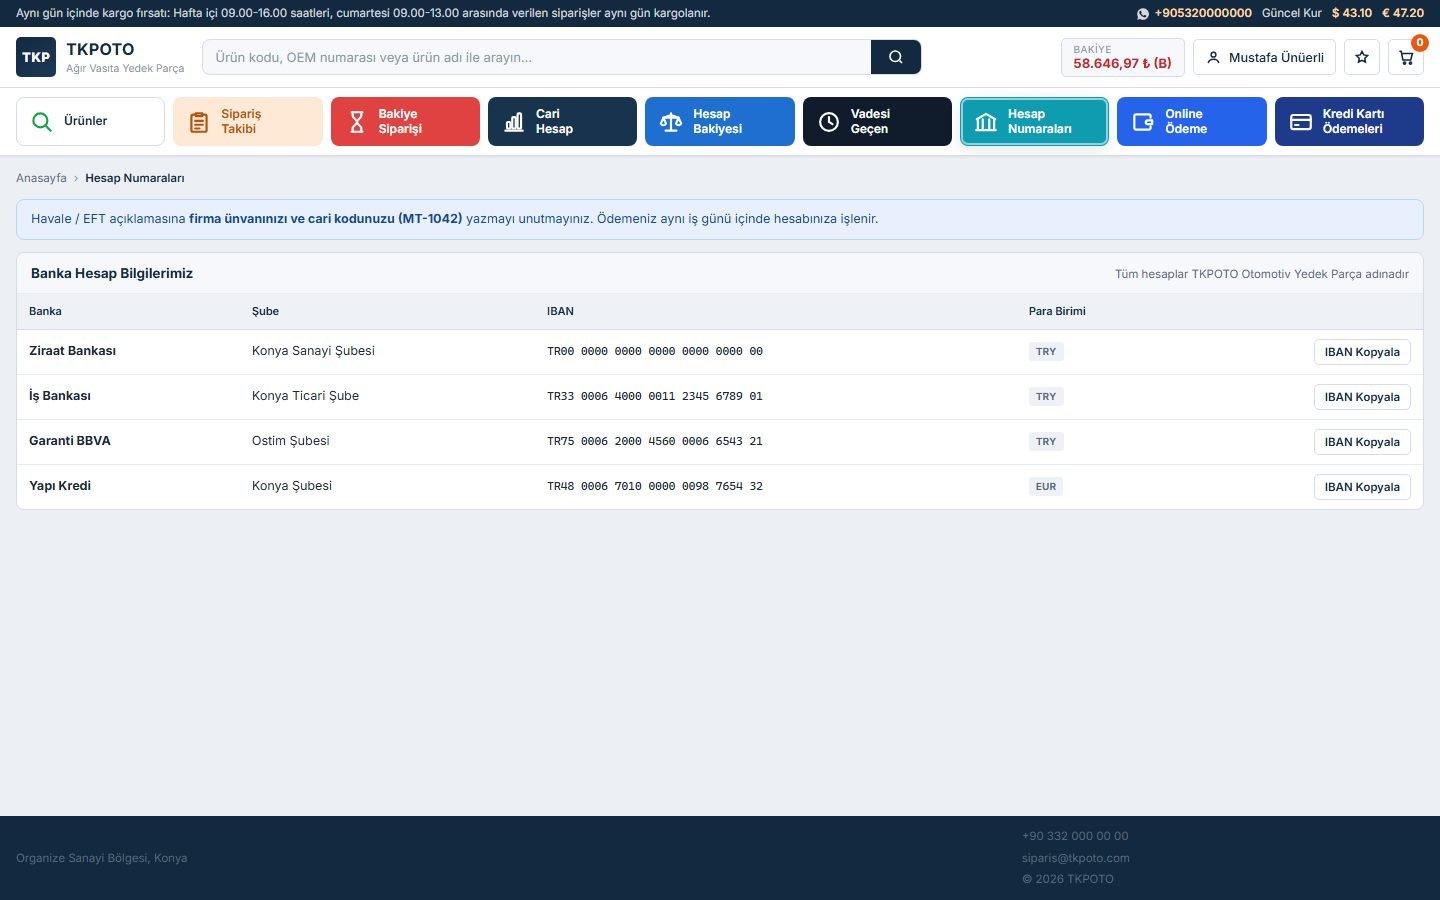
Task: Select the Cari Hesap tab
Action: pos(562,121)
